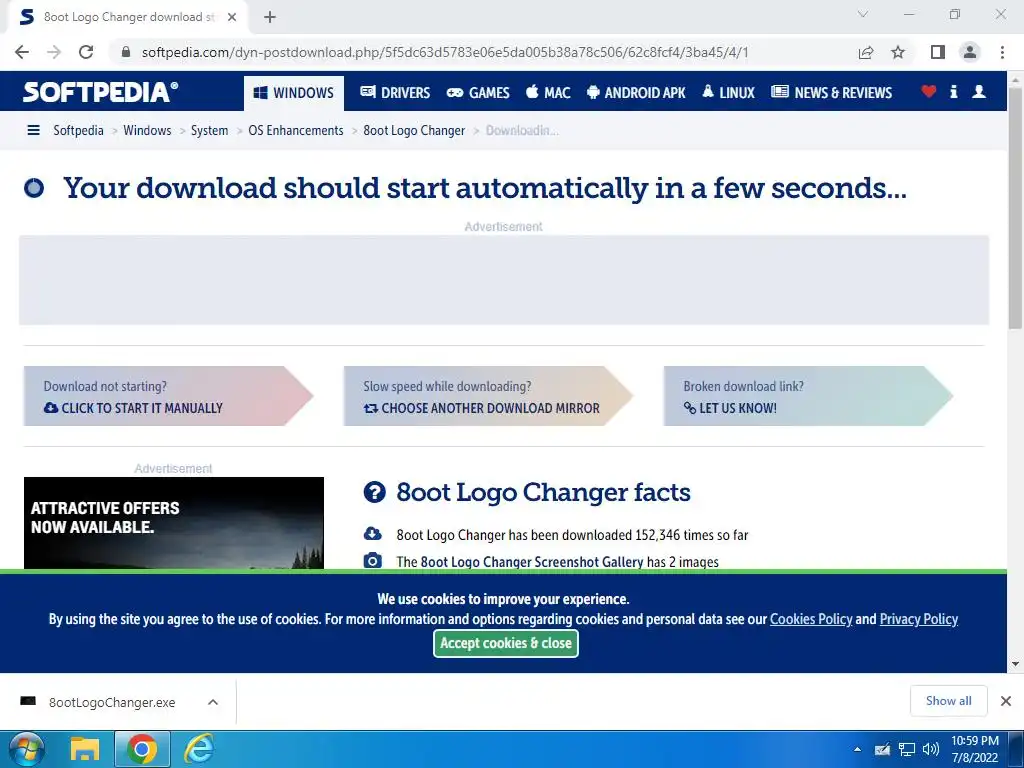The height and width of the screenshot is (768, 1024).
Task: Open the 8oot Logo Changer Screenshot Gallery link
Action: tap(532, 562)
